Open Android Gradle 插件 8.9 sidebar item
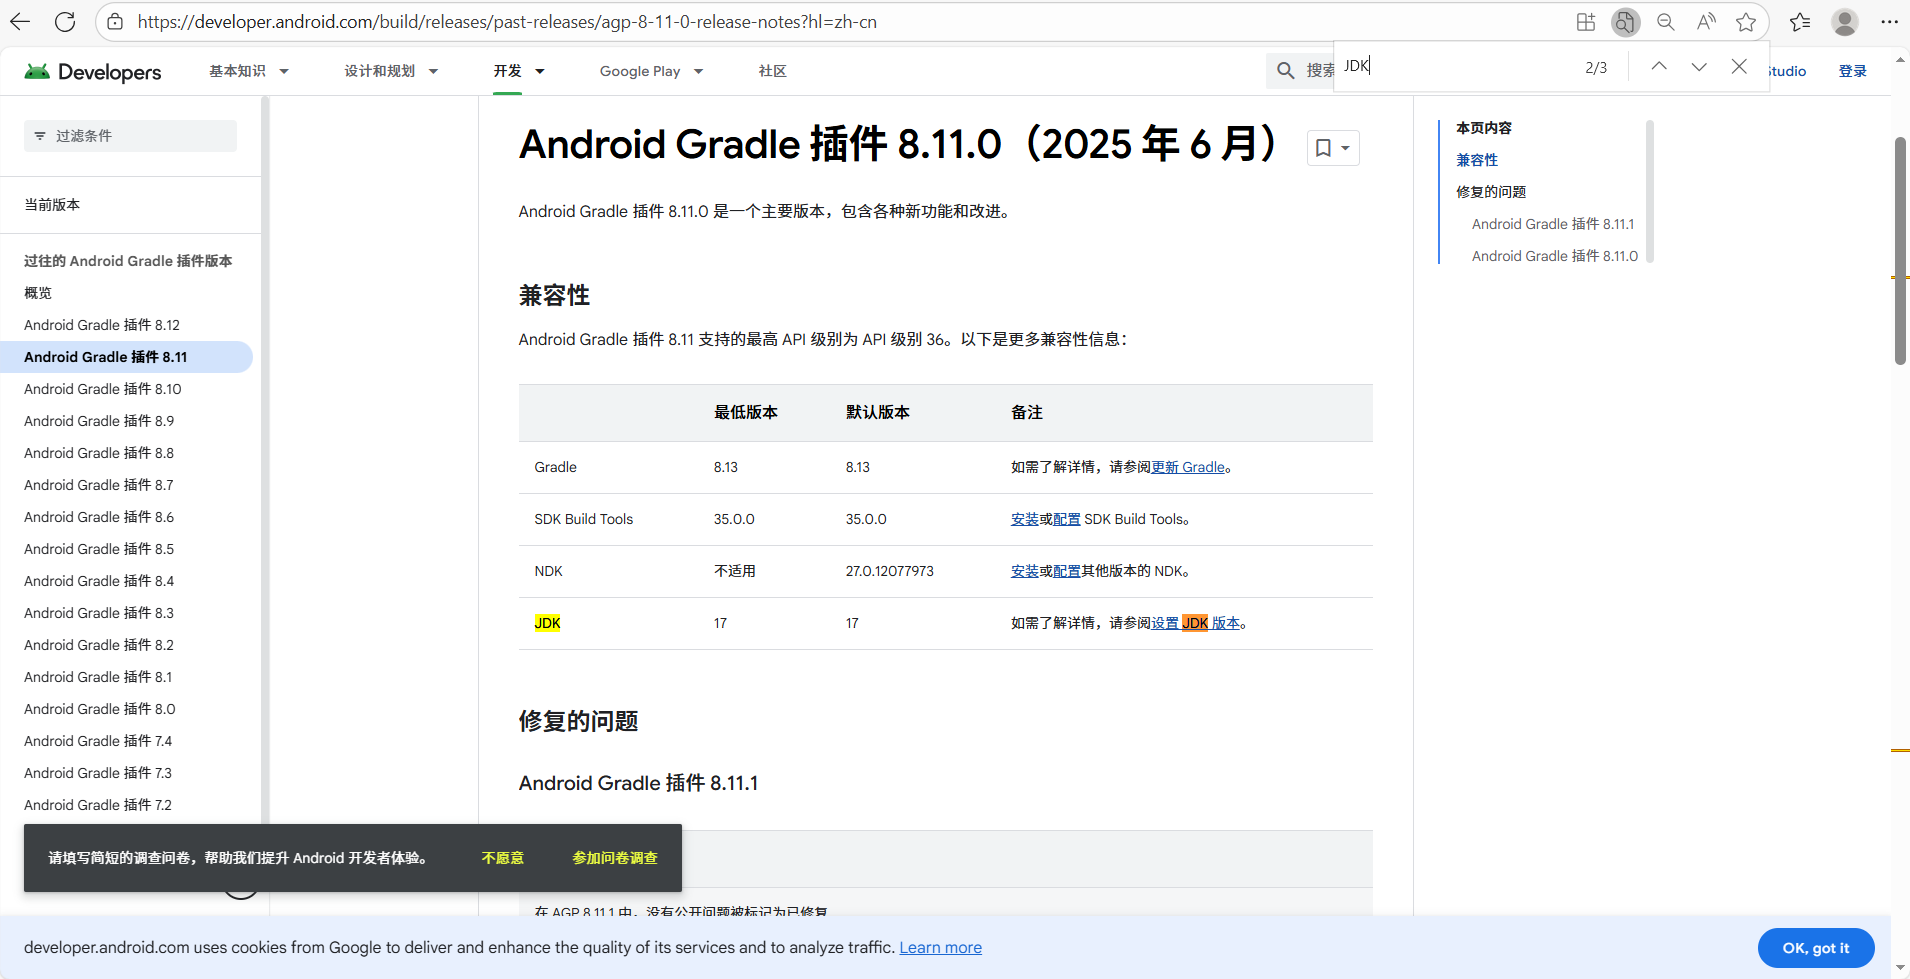The image size is (1910, 979). pos(99,421)
